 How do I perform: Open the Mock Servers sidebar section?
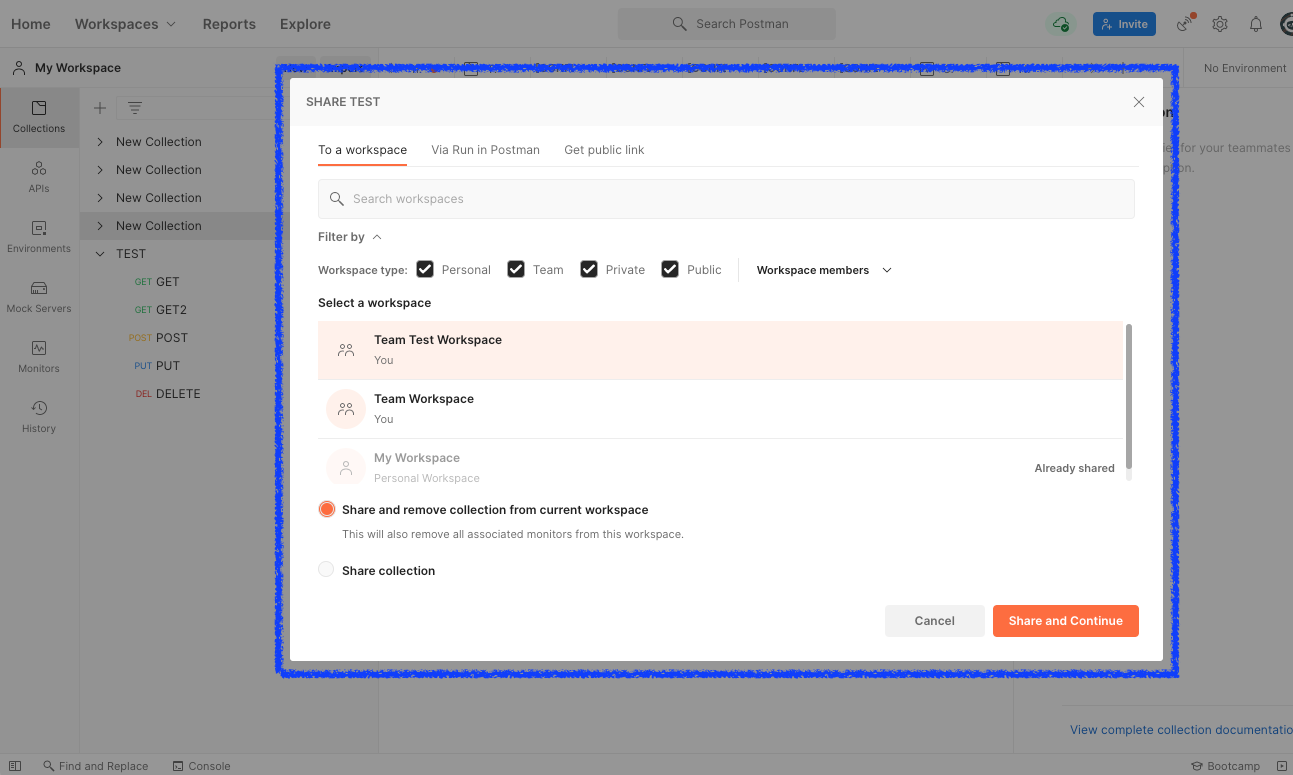point(39,297)
